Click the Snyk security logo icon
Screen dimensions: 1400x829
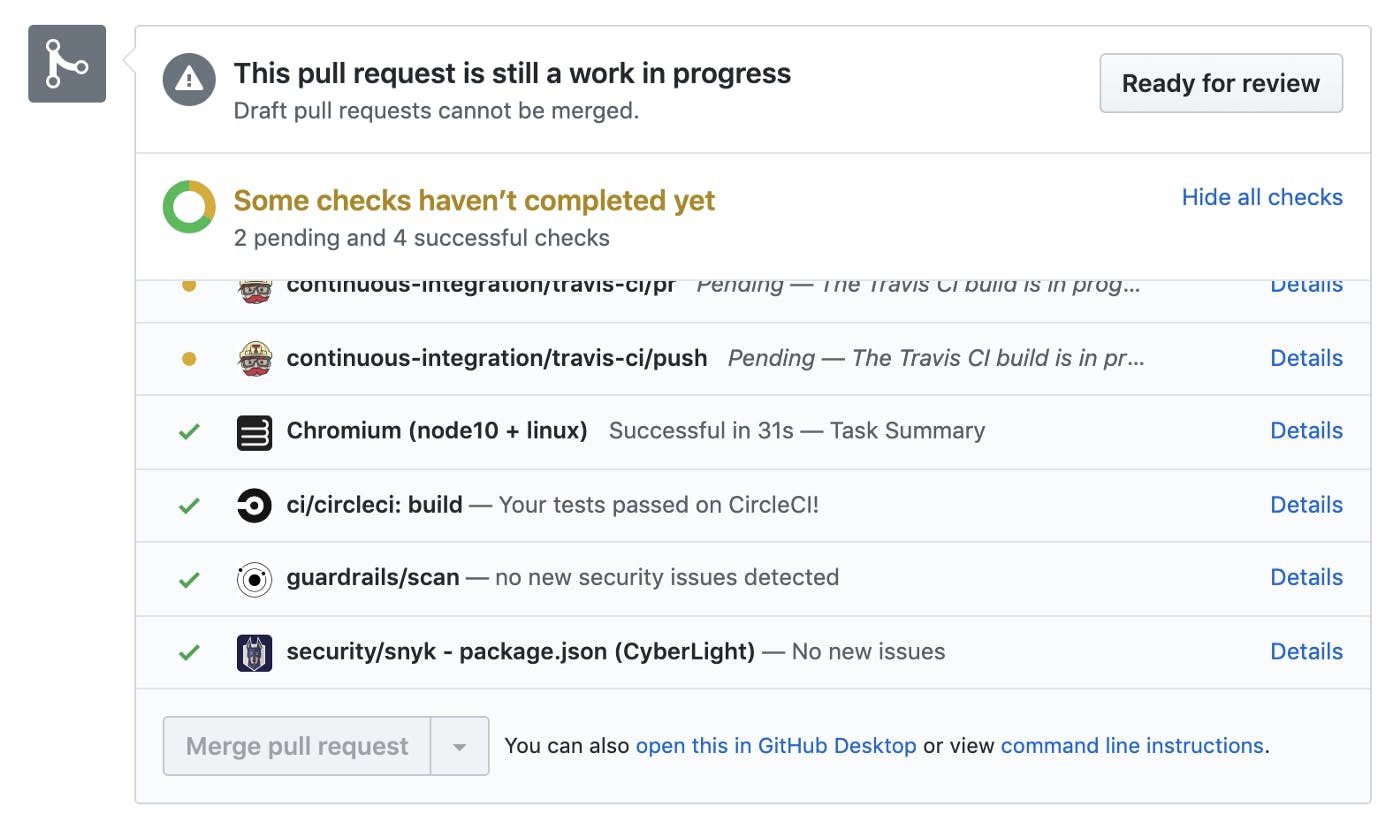click(254, 653)
